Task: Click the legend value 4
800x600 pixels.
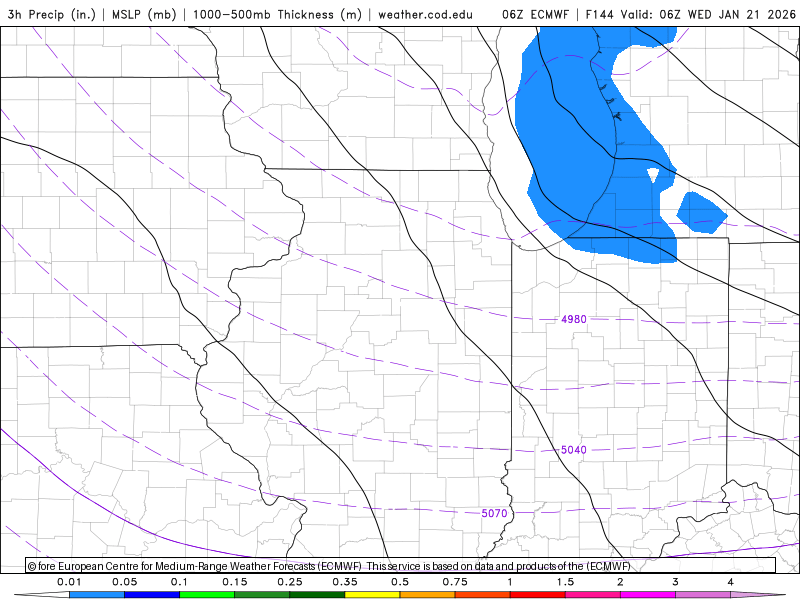Action: [x=731, y=582]
